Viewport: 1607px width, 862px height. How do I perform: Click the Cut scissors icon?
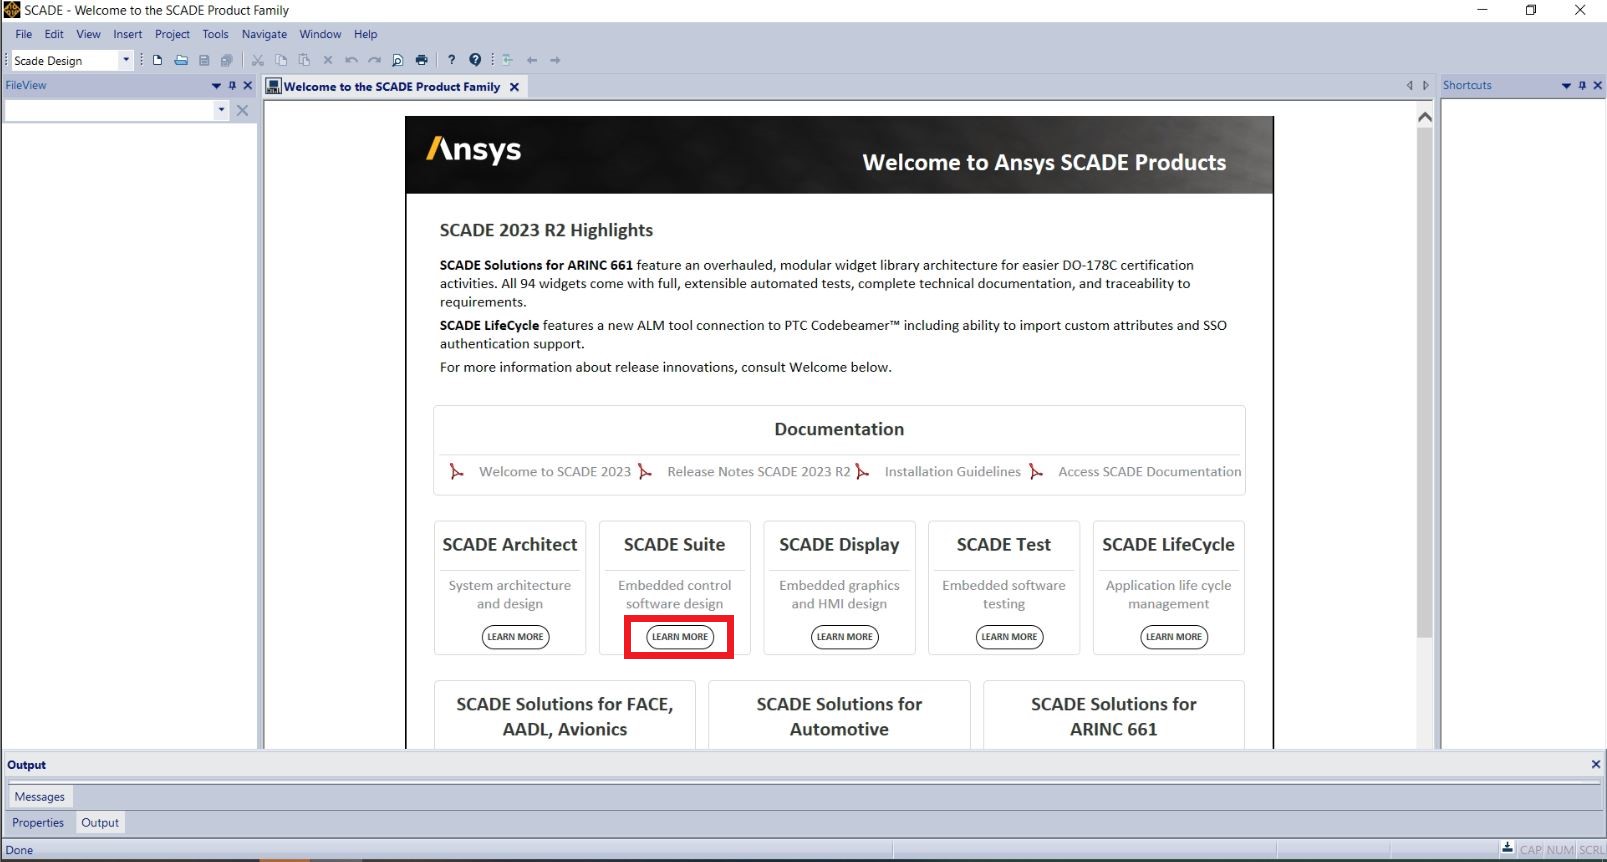(x=257, y=60)
